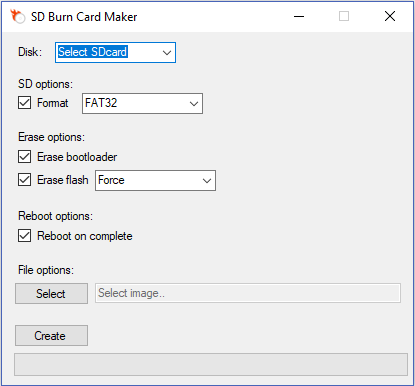Close the SD Burn Card Maker window
Viewport: 415px width, 386px height.
[x=390, y=16]
